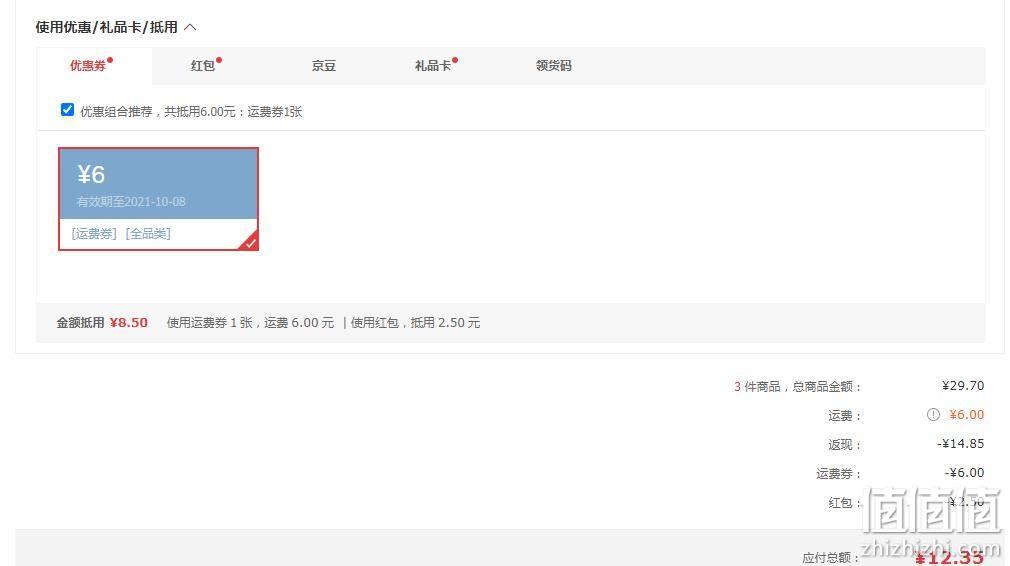Click the red ¥8.50 金额抵用 amount

point(129,323)
